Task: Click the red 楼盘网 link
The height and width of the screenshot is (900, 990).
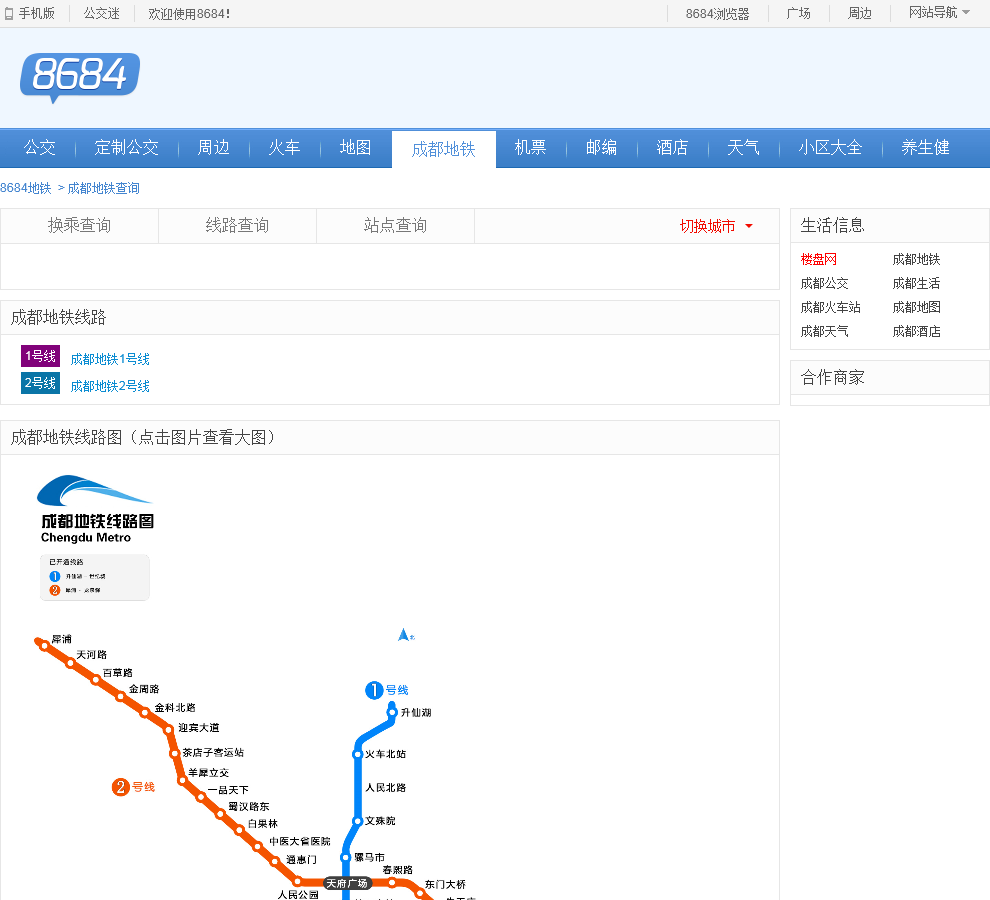Action: point(818,260)
